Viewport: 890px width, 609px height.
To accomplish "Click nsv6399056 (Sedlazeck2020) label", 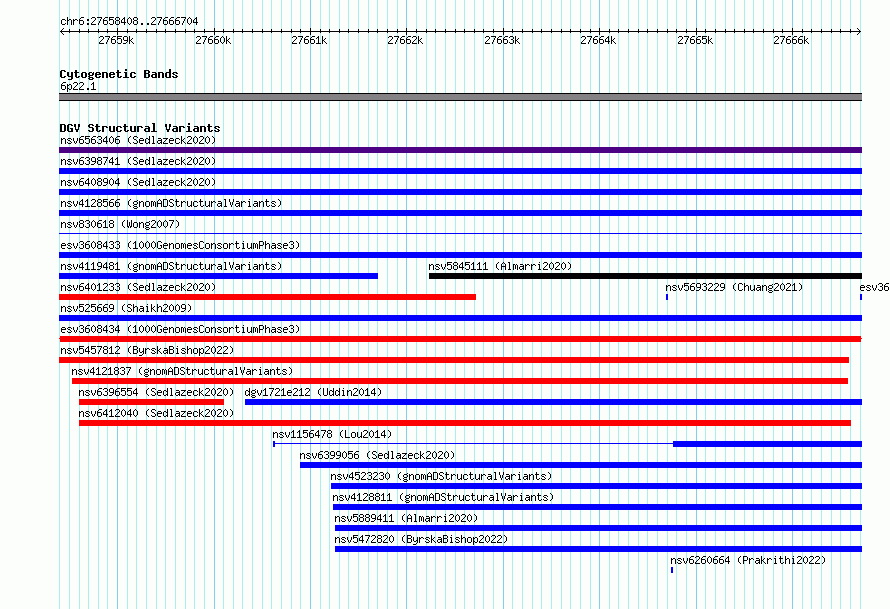I will point(377,455).
